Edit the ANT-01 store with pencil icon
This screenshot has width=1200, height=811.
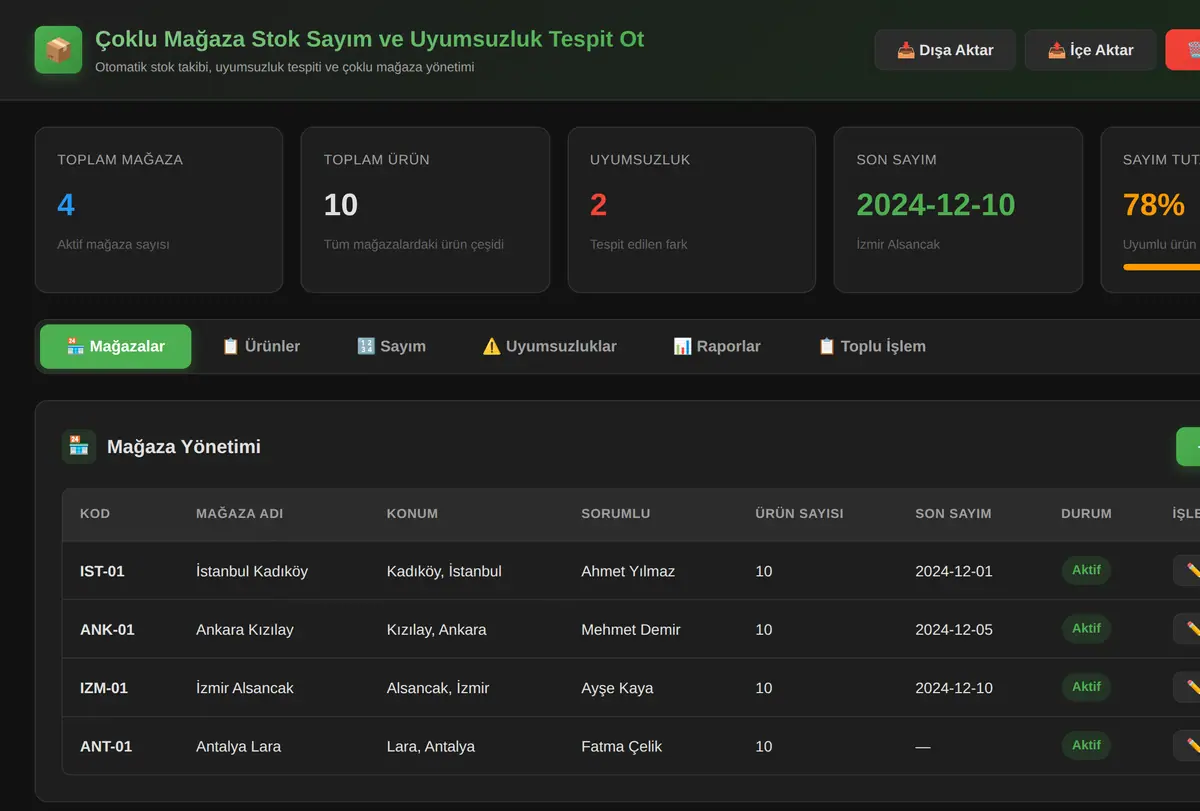[x=1187, y=746]
